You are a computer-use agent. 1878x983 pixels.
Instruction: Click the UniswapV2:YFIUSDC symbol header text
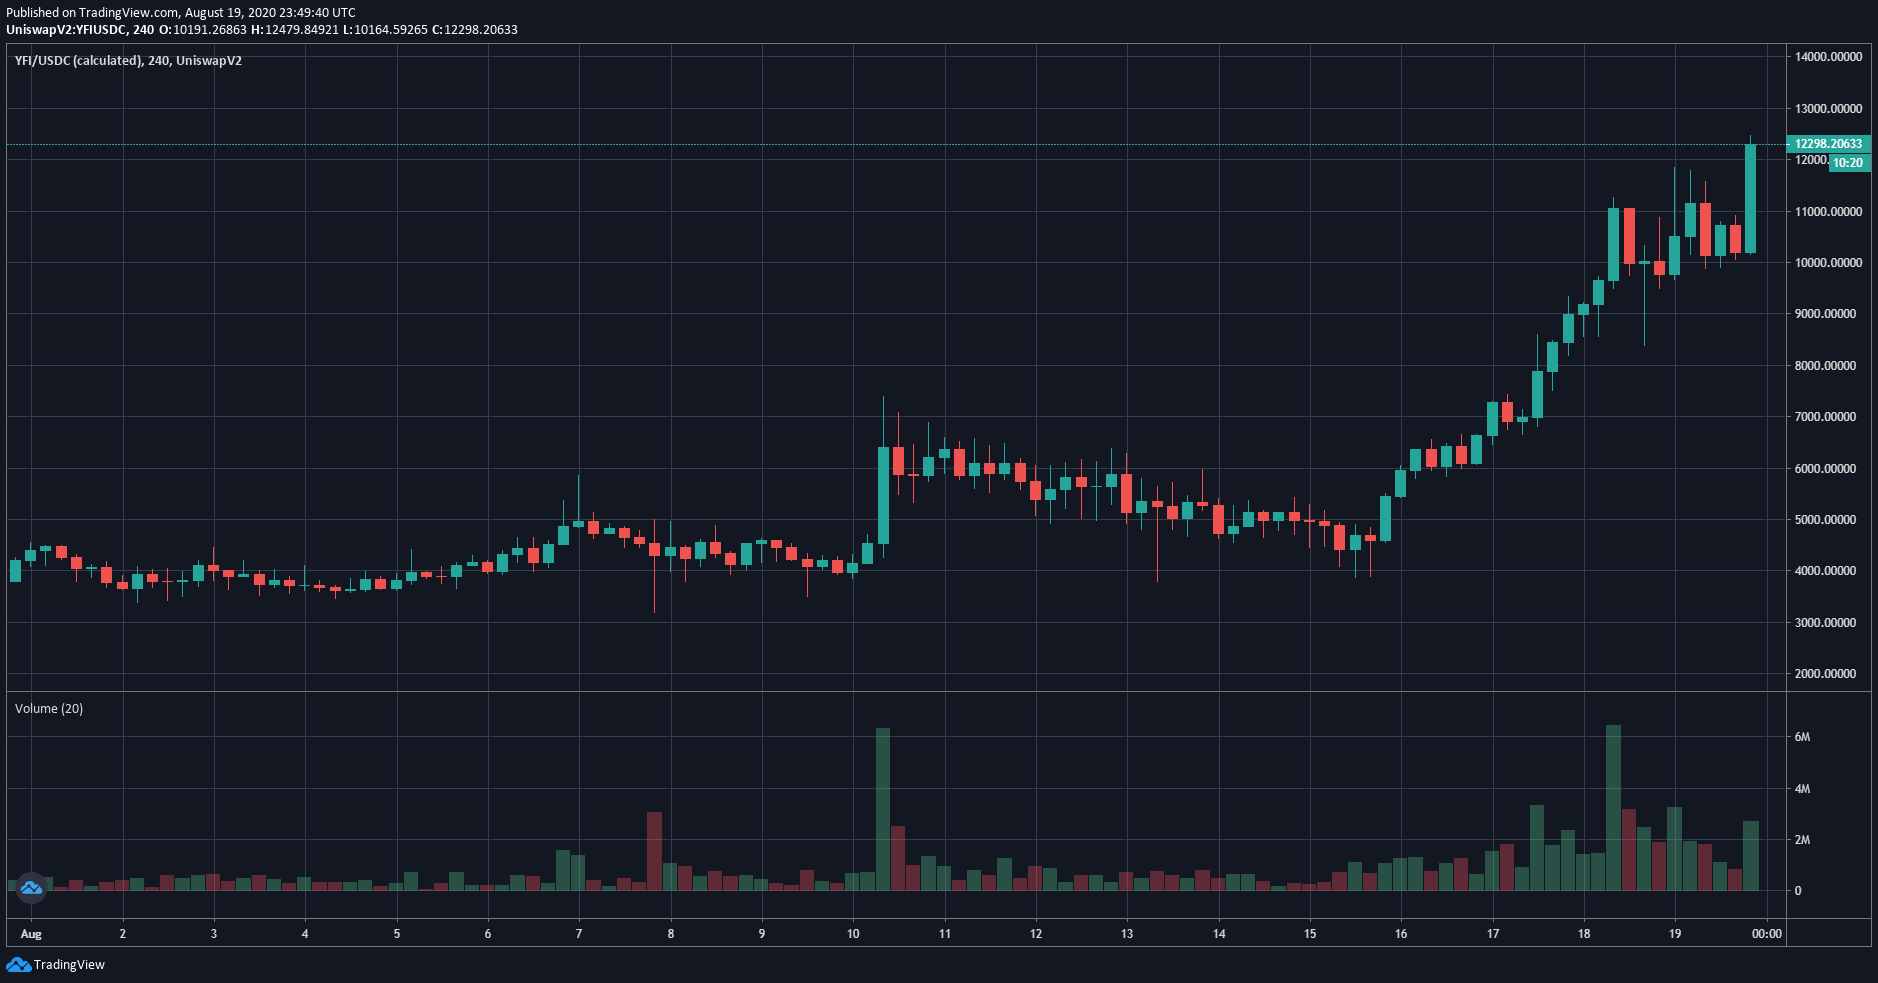[x=66, y=30]
